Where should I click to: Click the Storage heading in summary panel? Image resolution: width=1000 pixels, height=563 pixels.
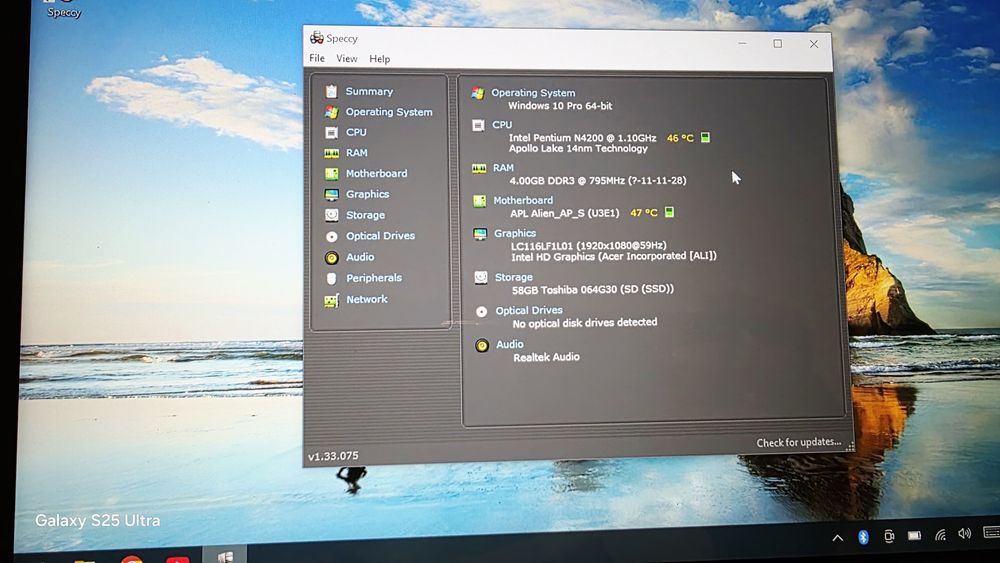[513, 277]
